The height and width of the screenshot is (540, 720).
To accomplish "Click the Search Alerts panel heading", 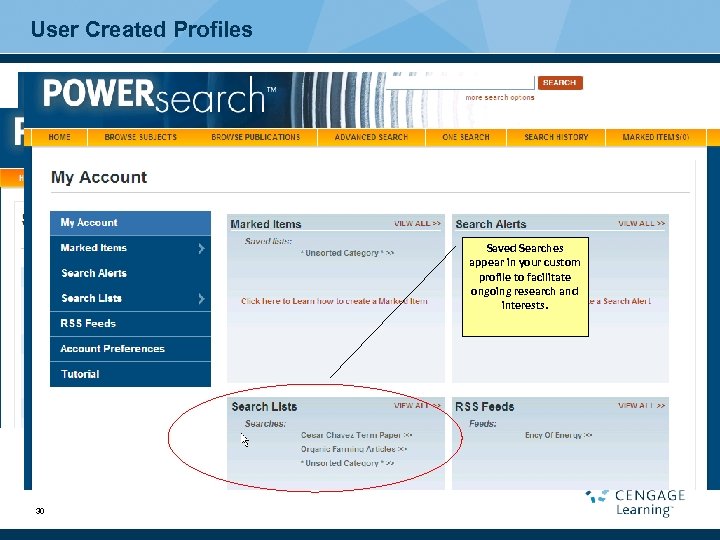I will (x=491, y=224).
